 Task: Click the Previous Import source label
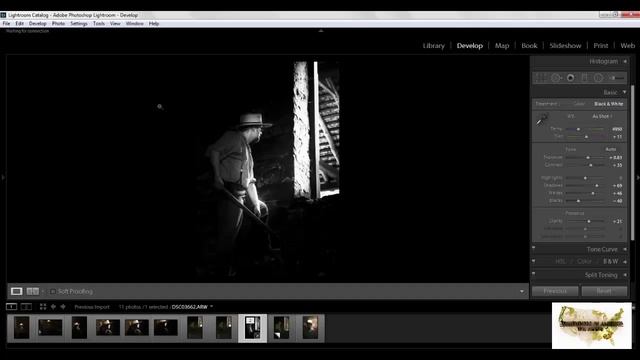[x=92, y=307]
